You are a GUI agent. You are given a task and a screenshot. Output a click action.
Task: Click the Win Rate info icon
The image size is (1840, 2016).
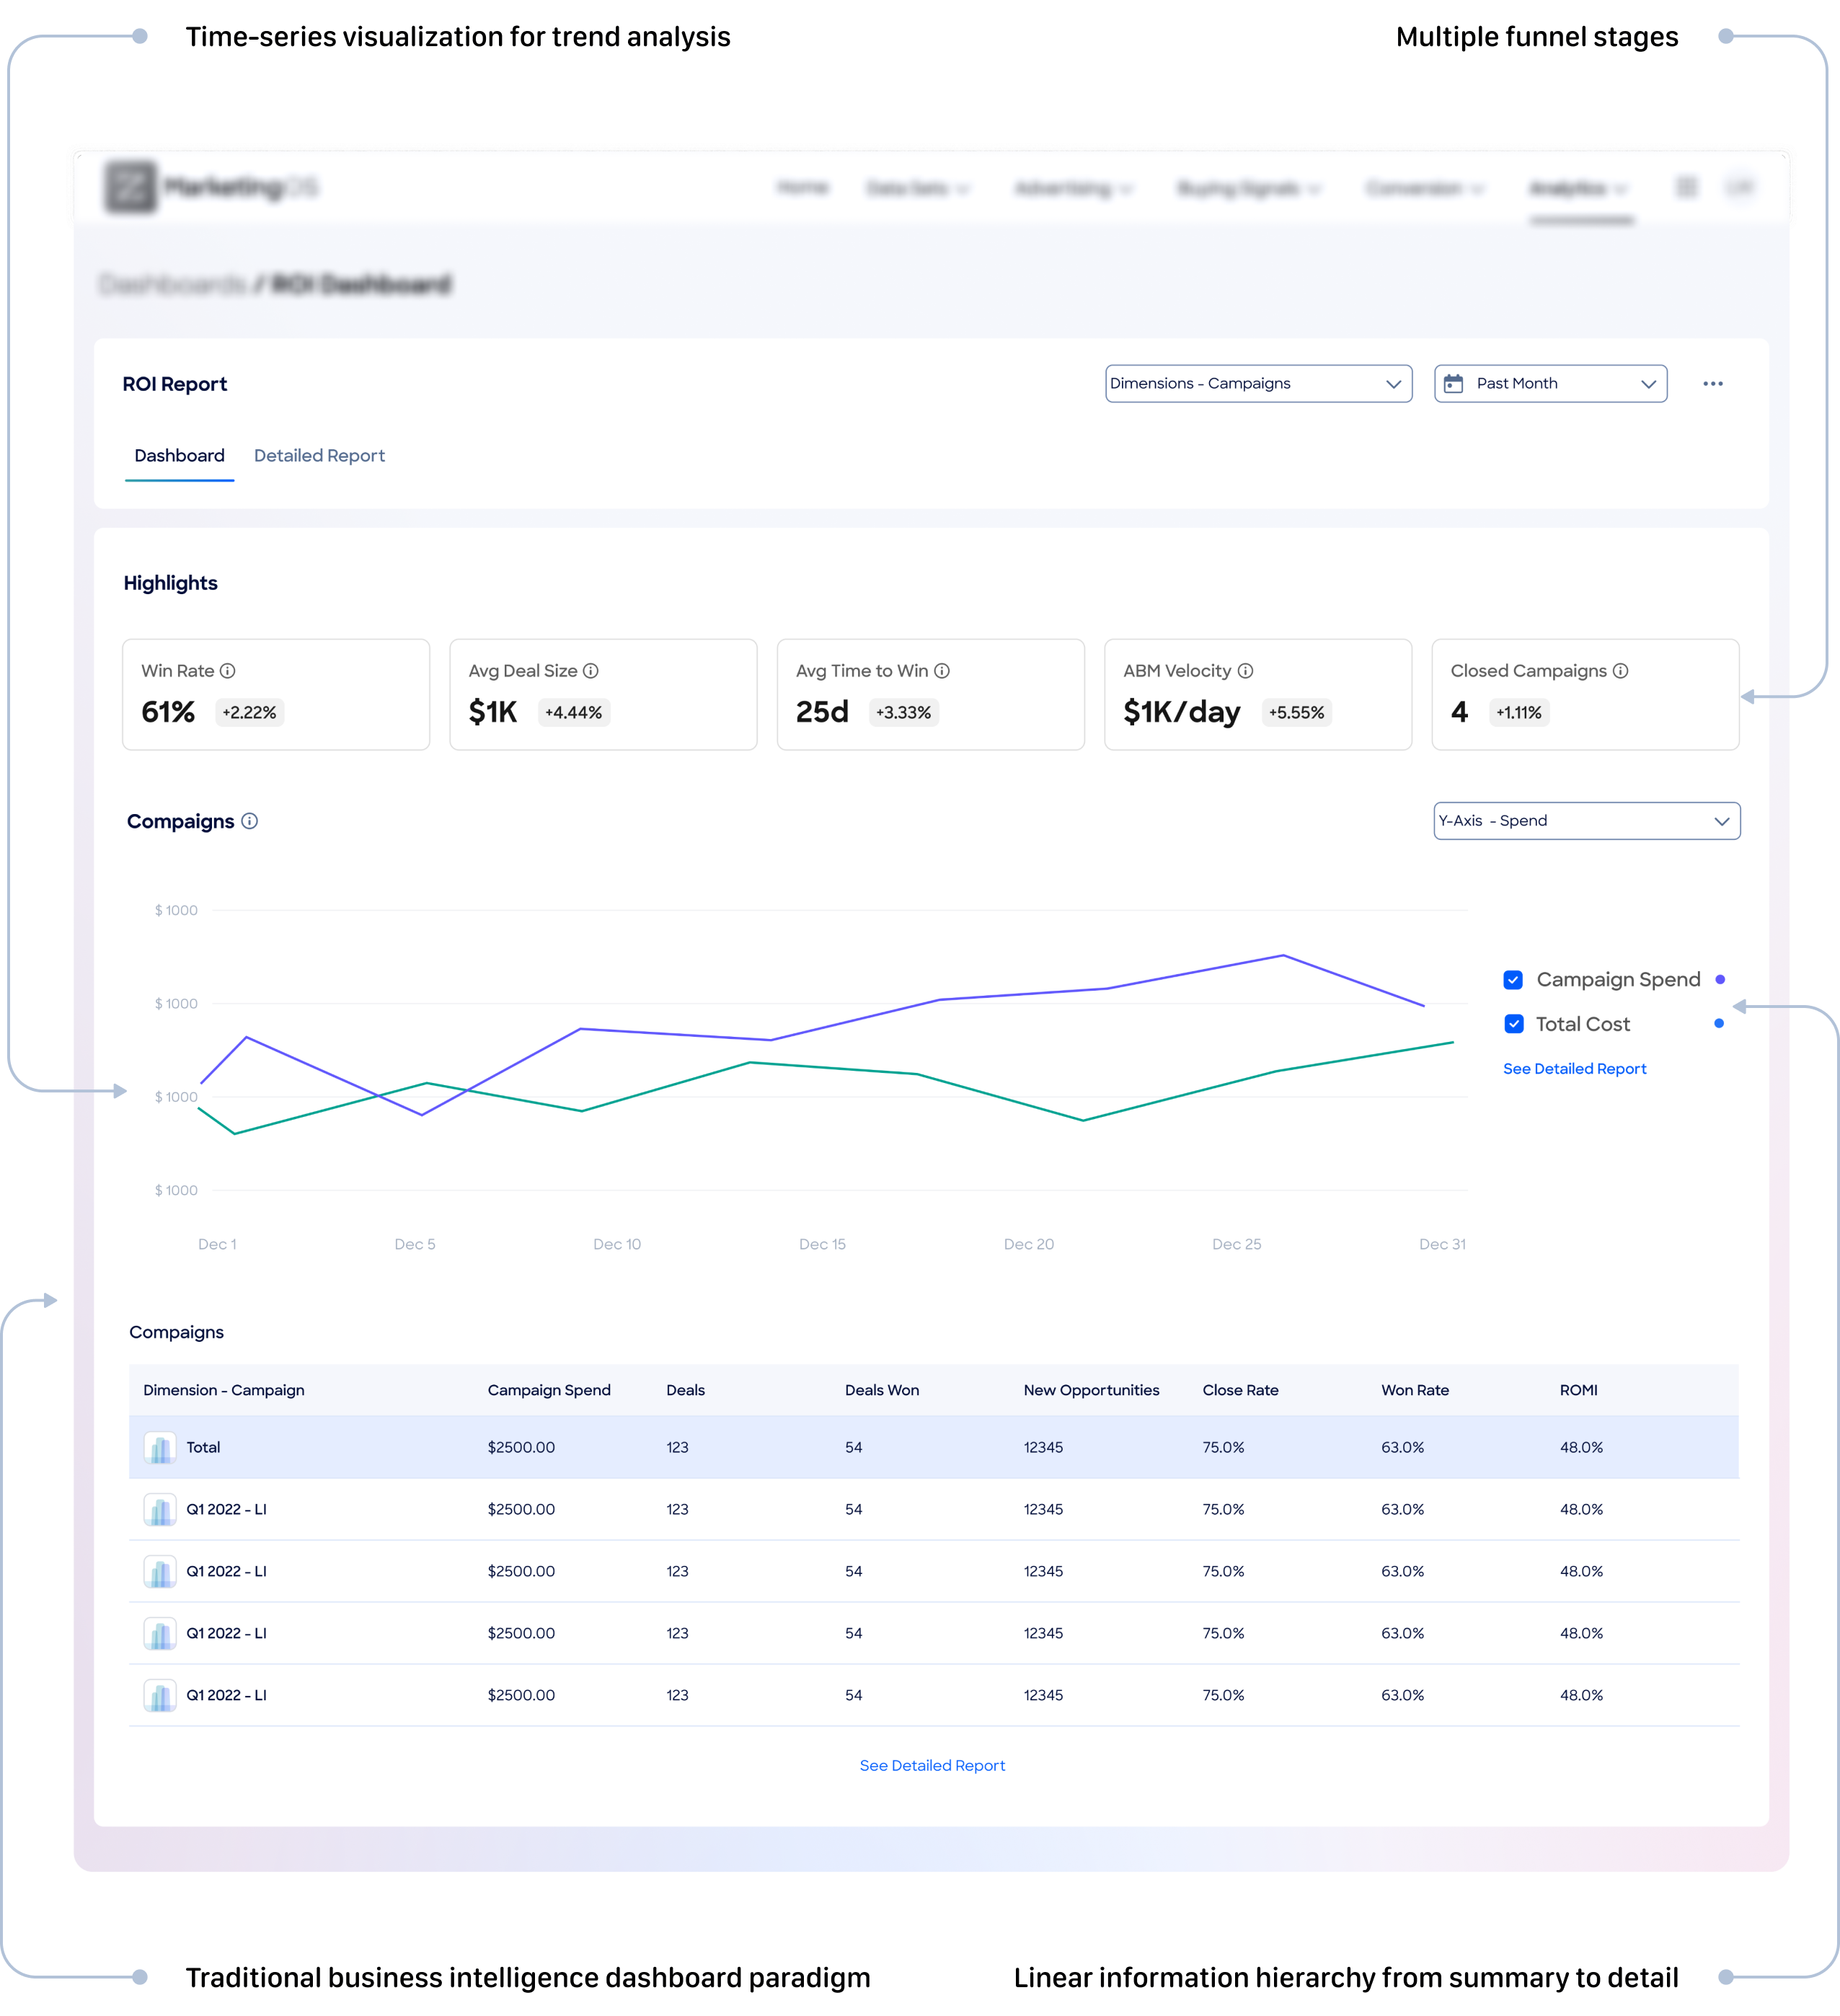pyautogui.click(x=228, y=671)
